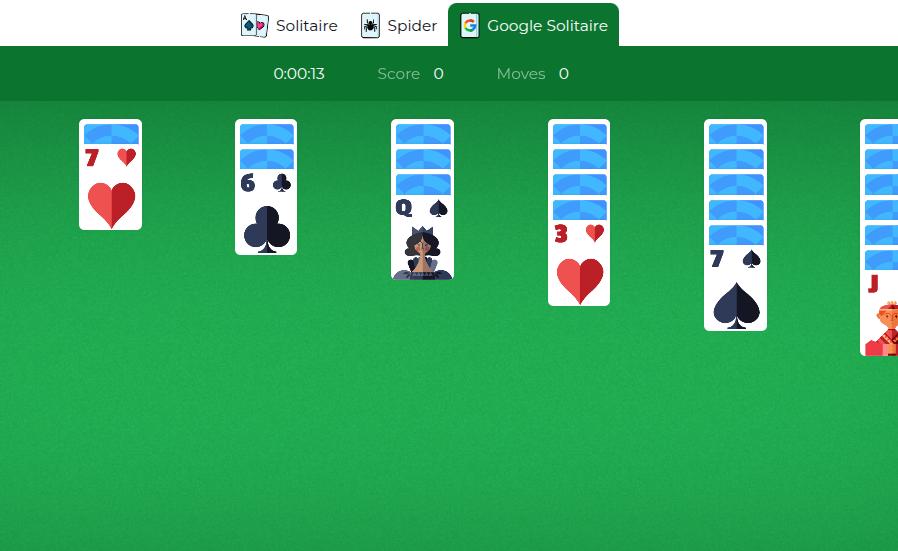
Task: Click the Google logo card icon
Action: (470, 25)
